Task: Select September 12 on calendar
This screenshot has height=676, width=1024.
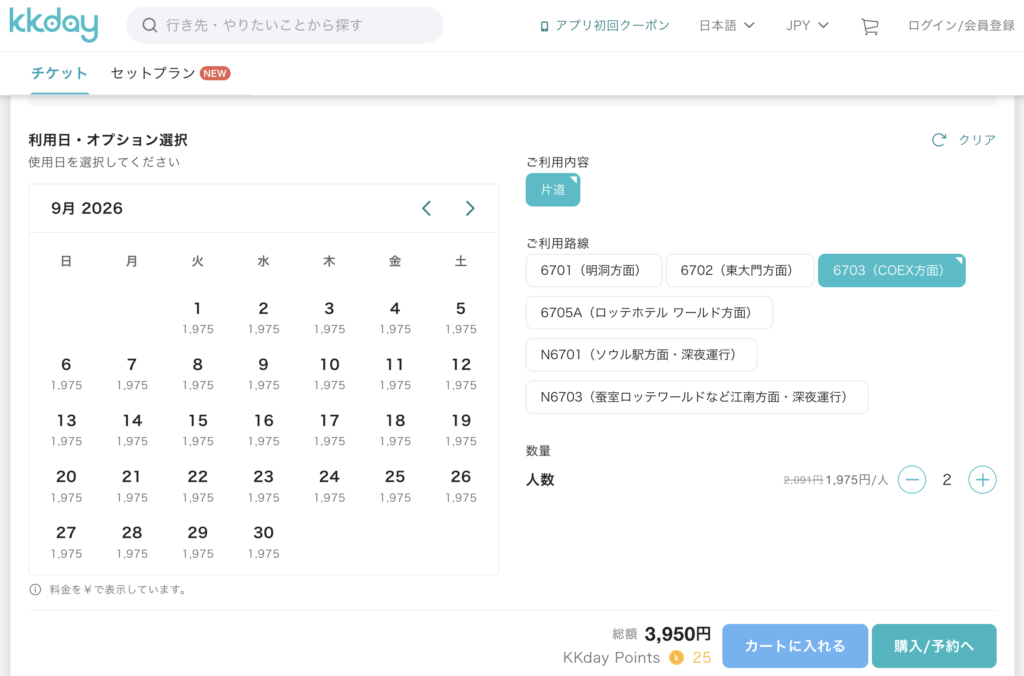Action: (x=461, y=373)
